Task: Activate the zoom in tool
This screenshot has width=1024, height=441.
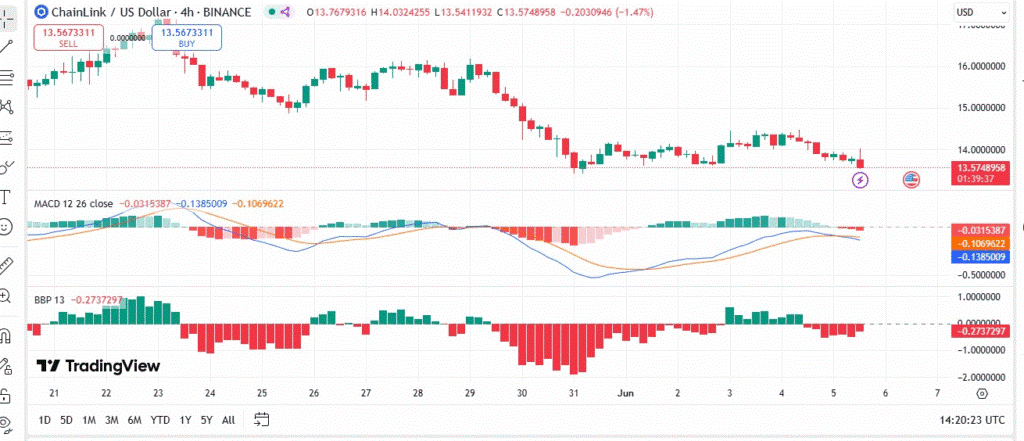Action: pyautogui.click(x=6, y=296)
